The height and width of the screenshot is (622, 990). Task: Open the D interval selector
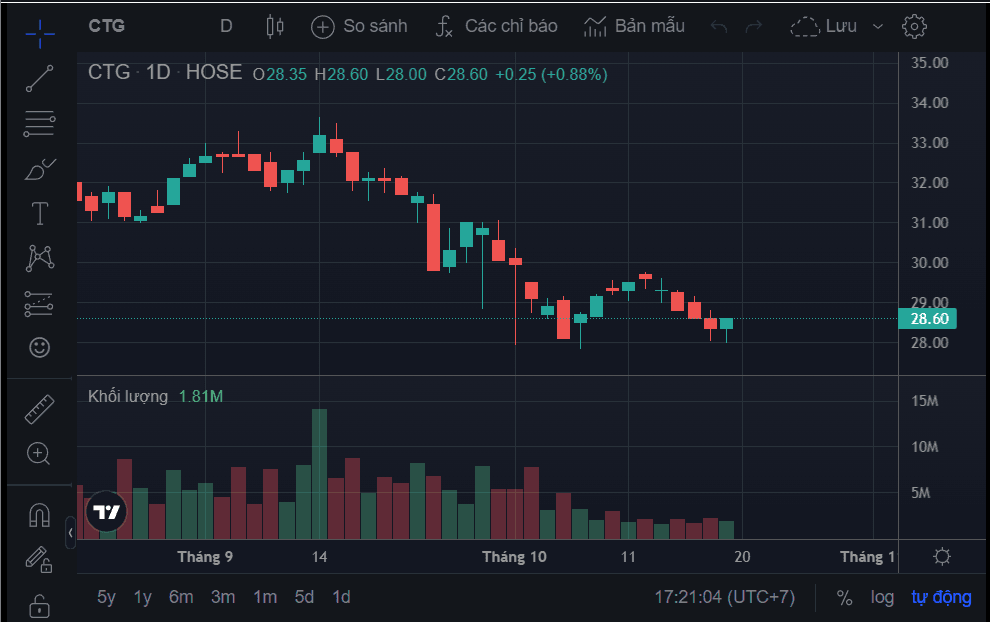click(x=226, y=25)
